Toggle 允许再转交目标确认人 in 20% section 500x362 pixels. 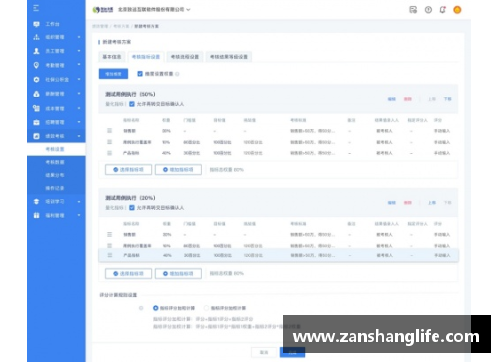132,208
